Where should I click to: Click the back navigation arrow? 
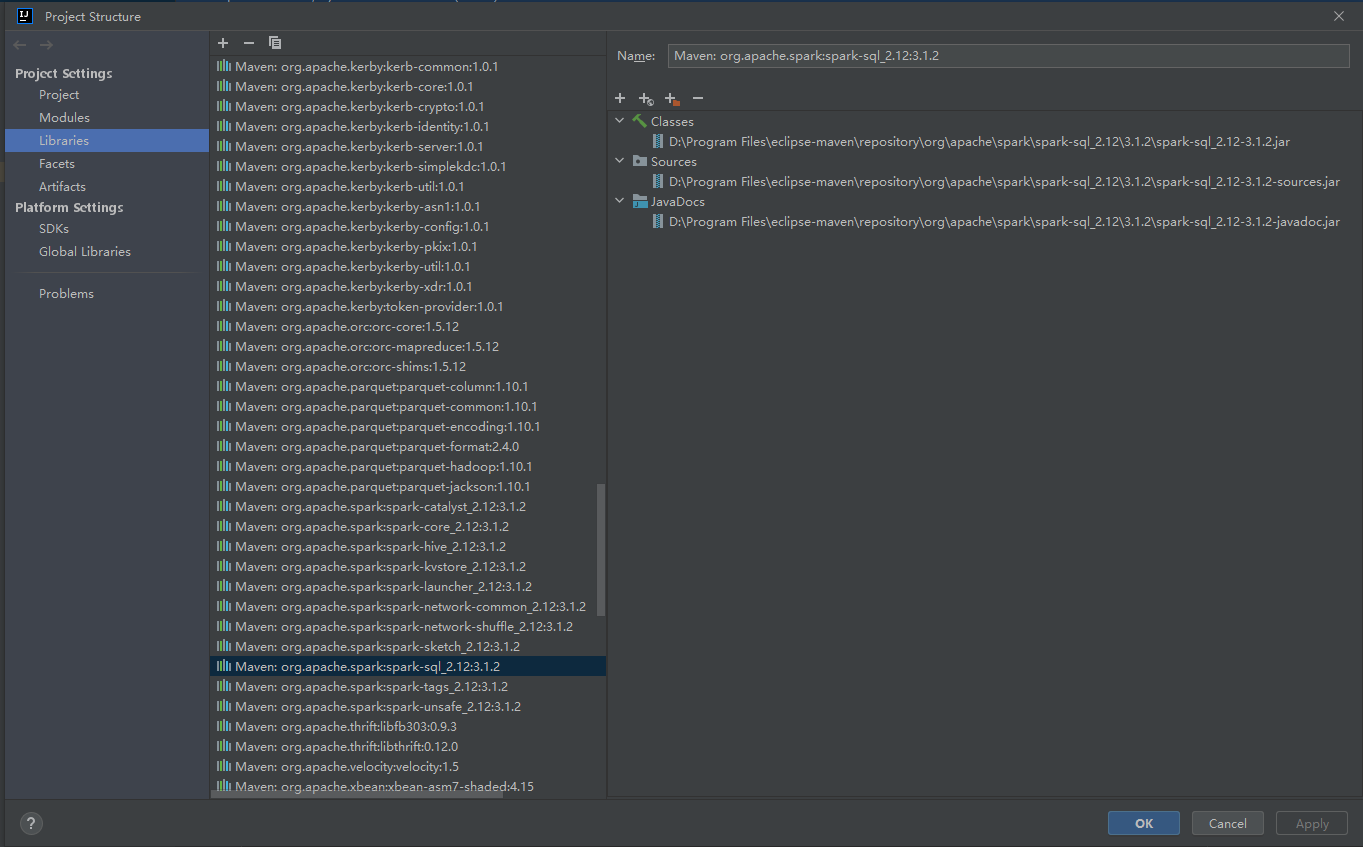(x=20, y=45)
